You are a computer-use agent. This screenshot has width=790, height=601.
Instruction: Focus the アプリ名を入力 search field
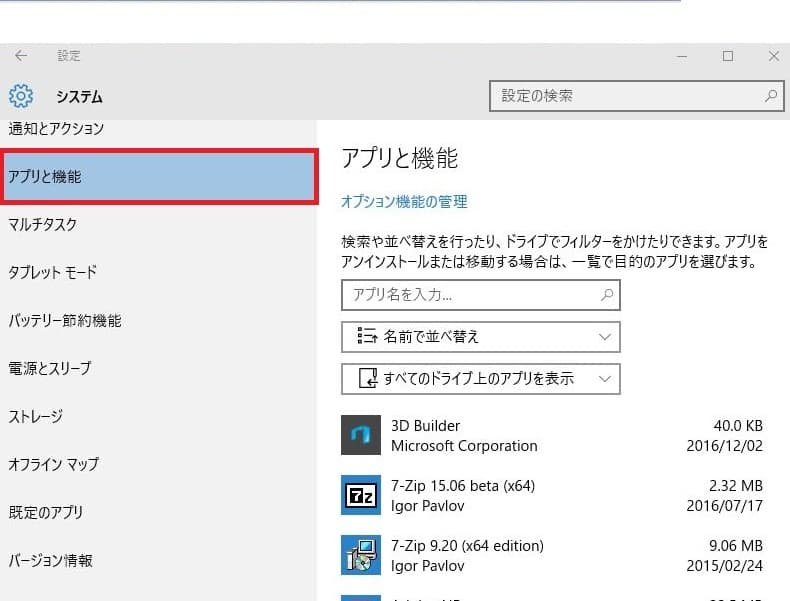point(481,295)
